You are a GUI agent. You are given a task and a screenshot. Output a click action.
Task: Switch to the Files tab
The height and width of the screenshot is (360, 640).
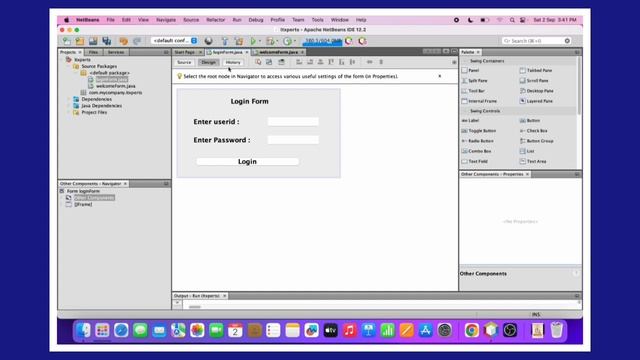click(x=93, y=52)
